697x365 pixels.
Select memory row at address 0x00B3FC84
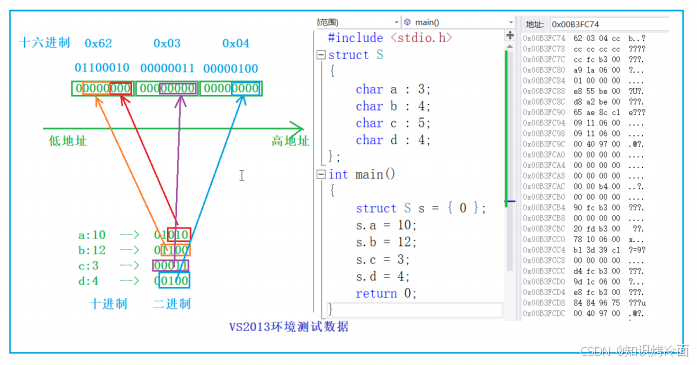click(584, 80)
